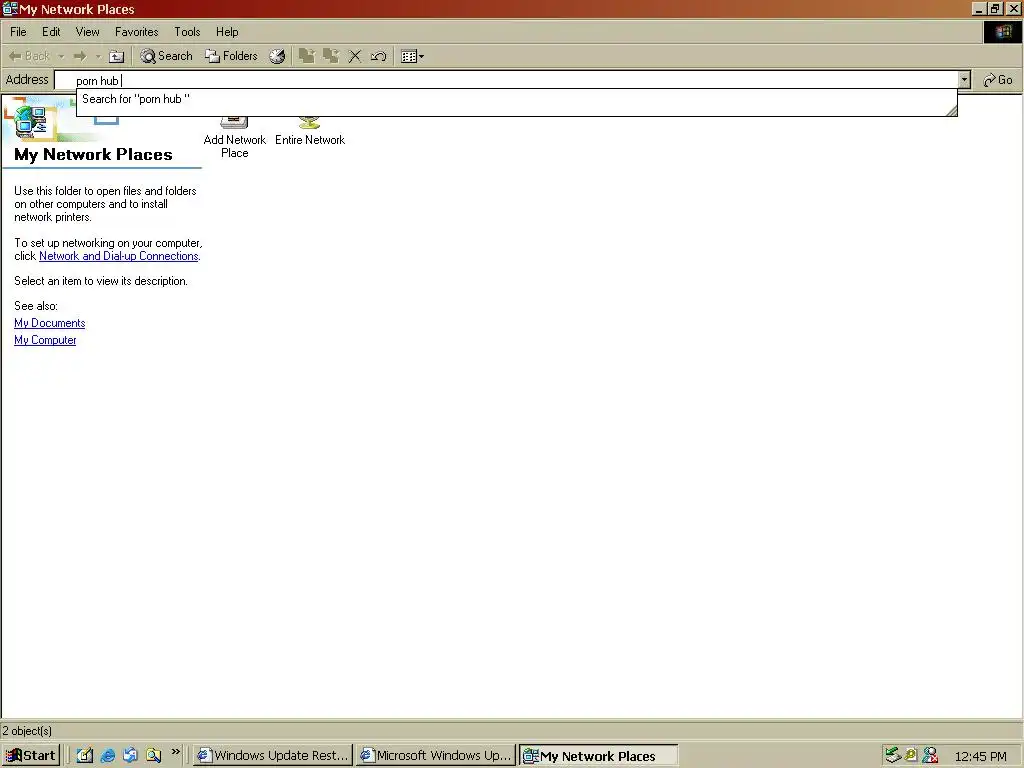Expand the Address bar dropdown arrow
1024x768 pixels.
(x=964, y=80)
